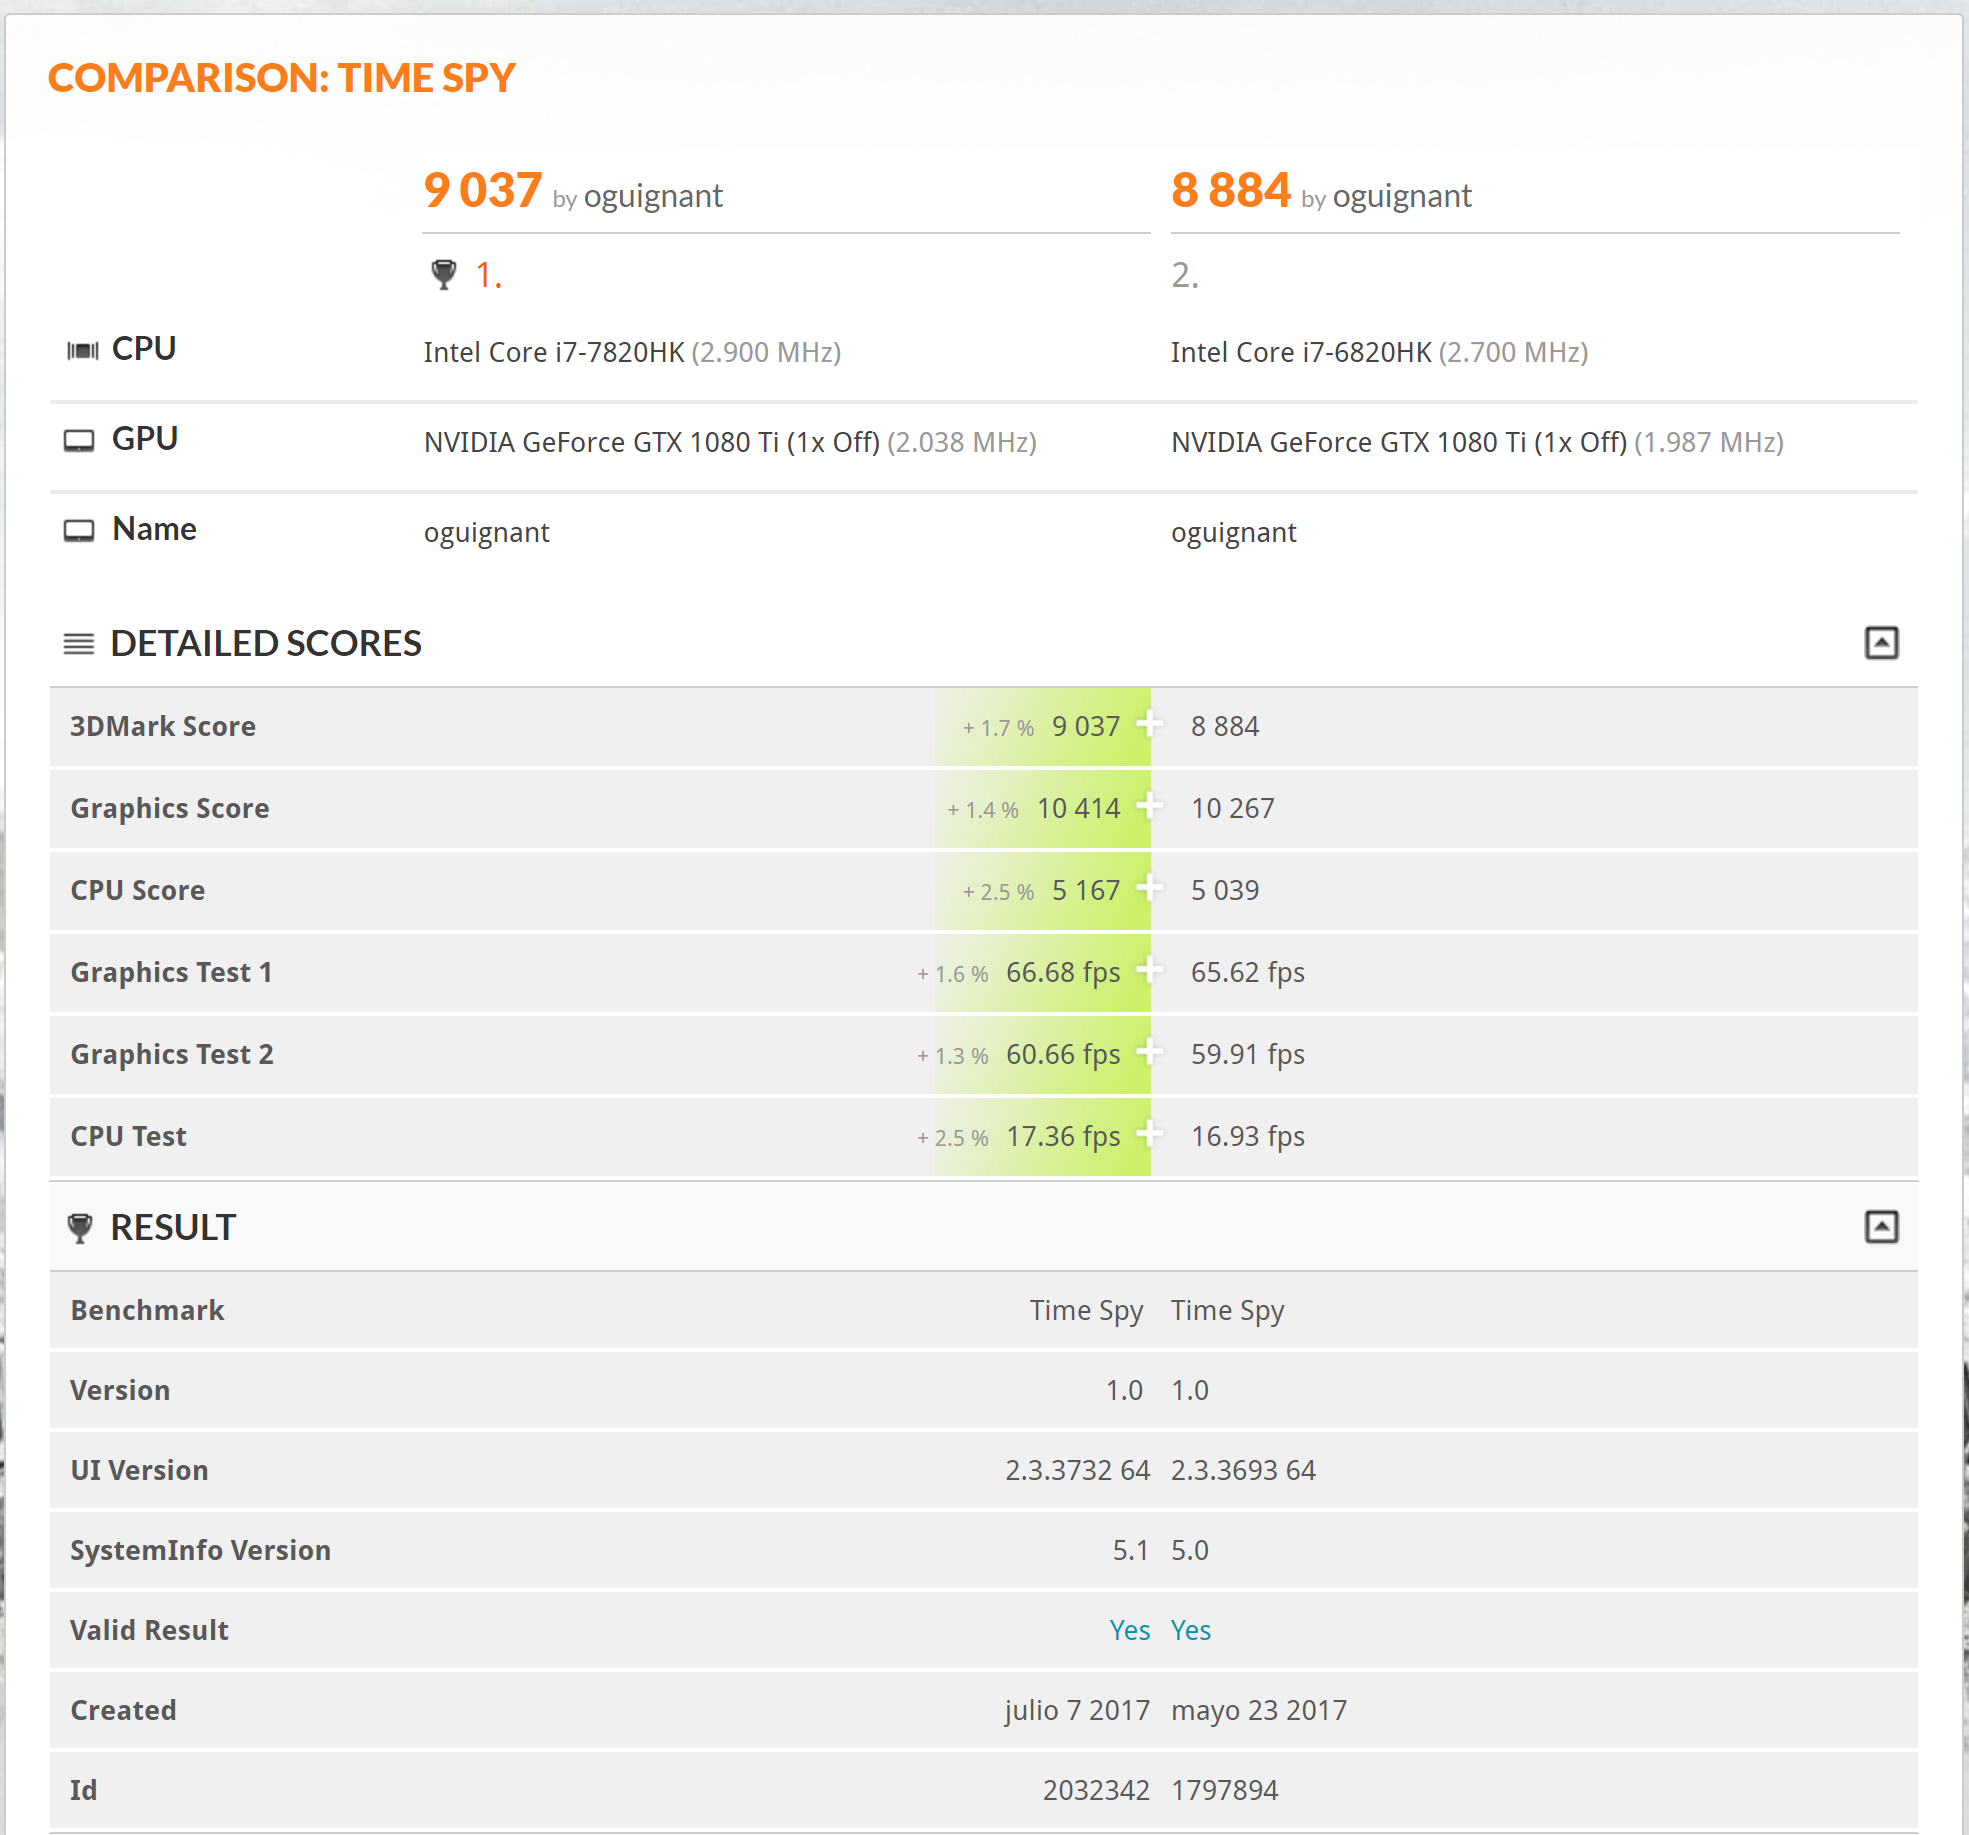Click Graphics Test 2 value 60.66 fps
Image resolution: width=1969 pixels, height=1835 pixels.
tap(1063, 1054)
